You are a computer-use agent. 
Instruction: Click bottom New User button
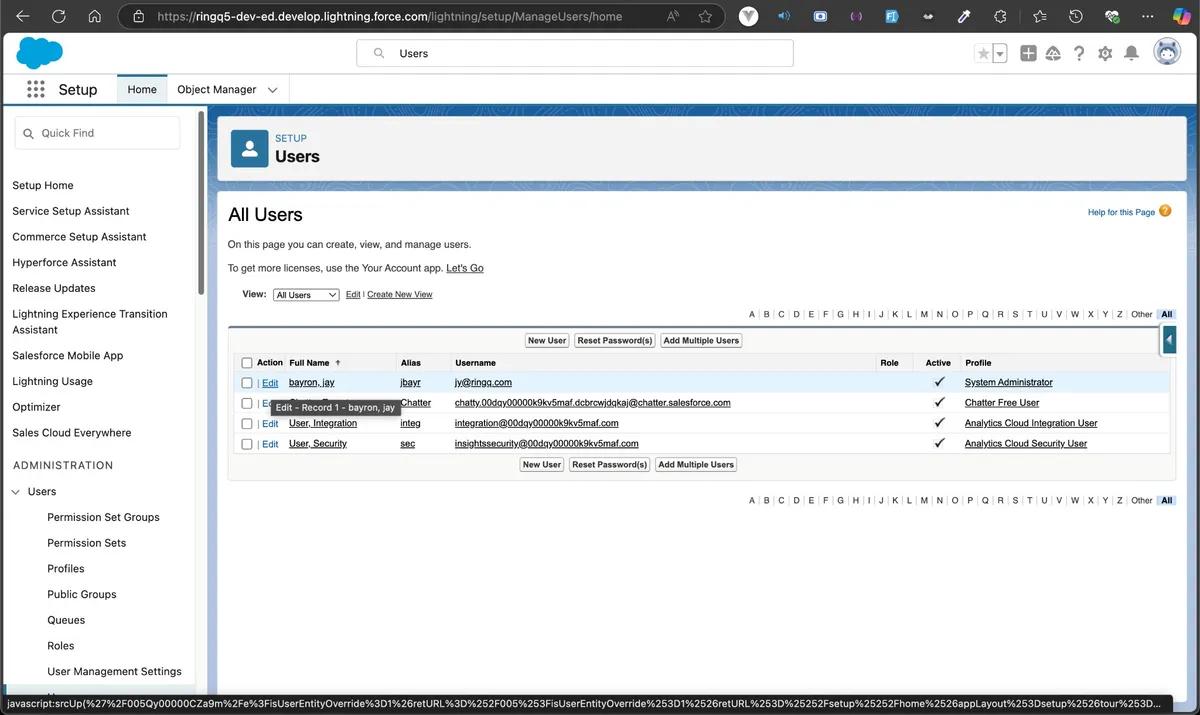coord(542,464)
